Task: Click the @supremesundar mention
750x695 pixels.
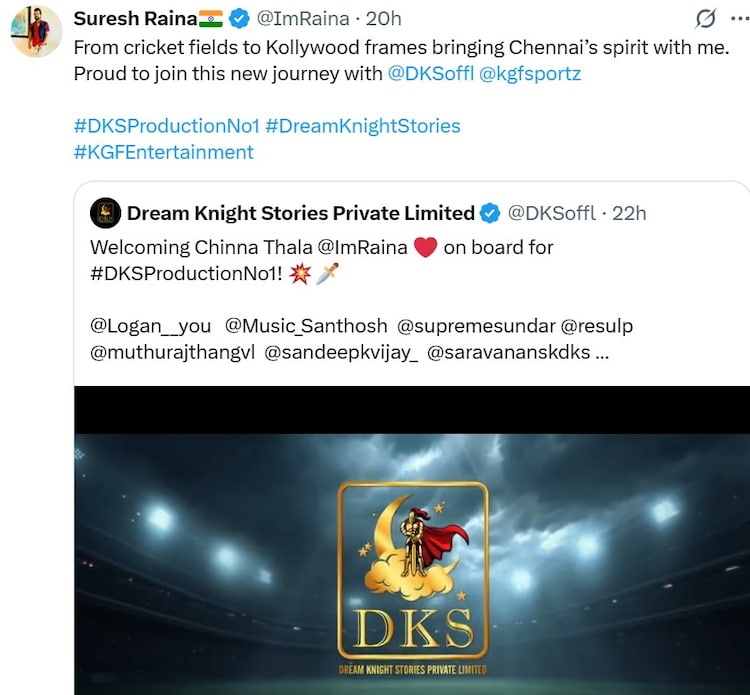Action: point(475,326)
